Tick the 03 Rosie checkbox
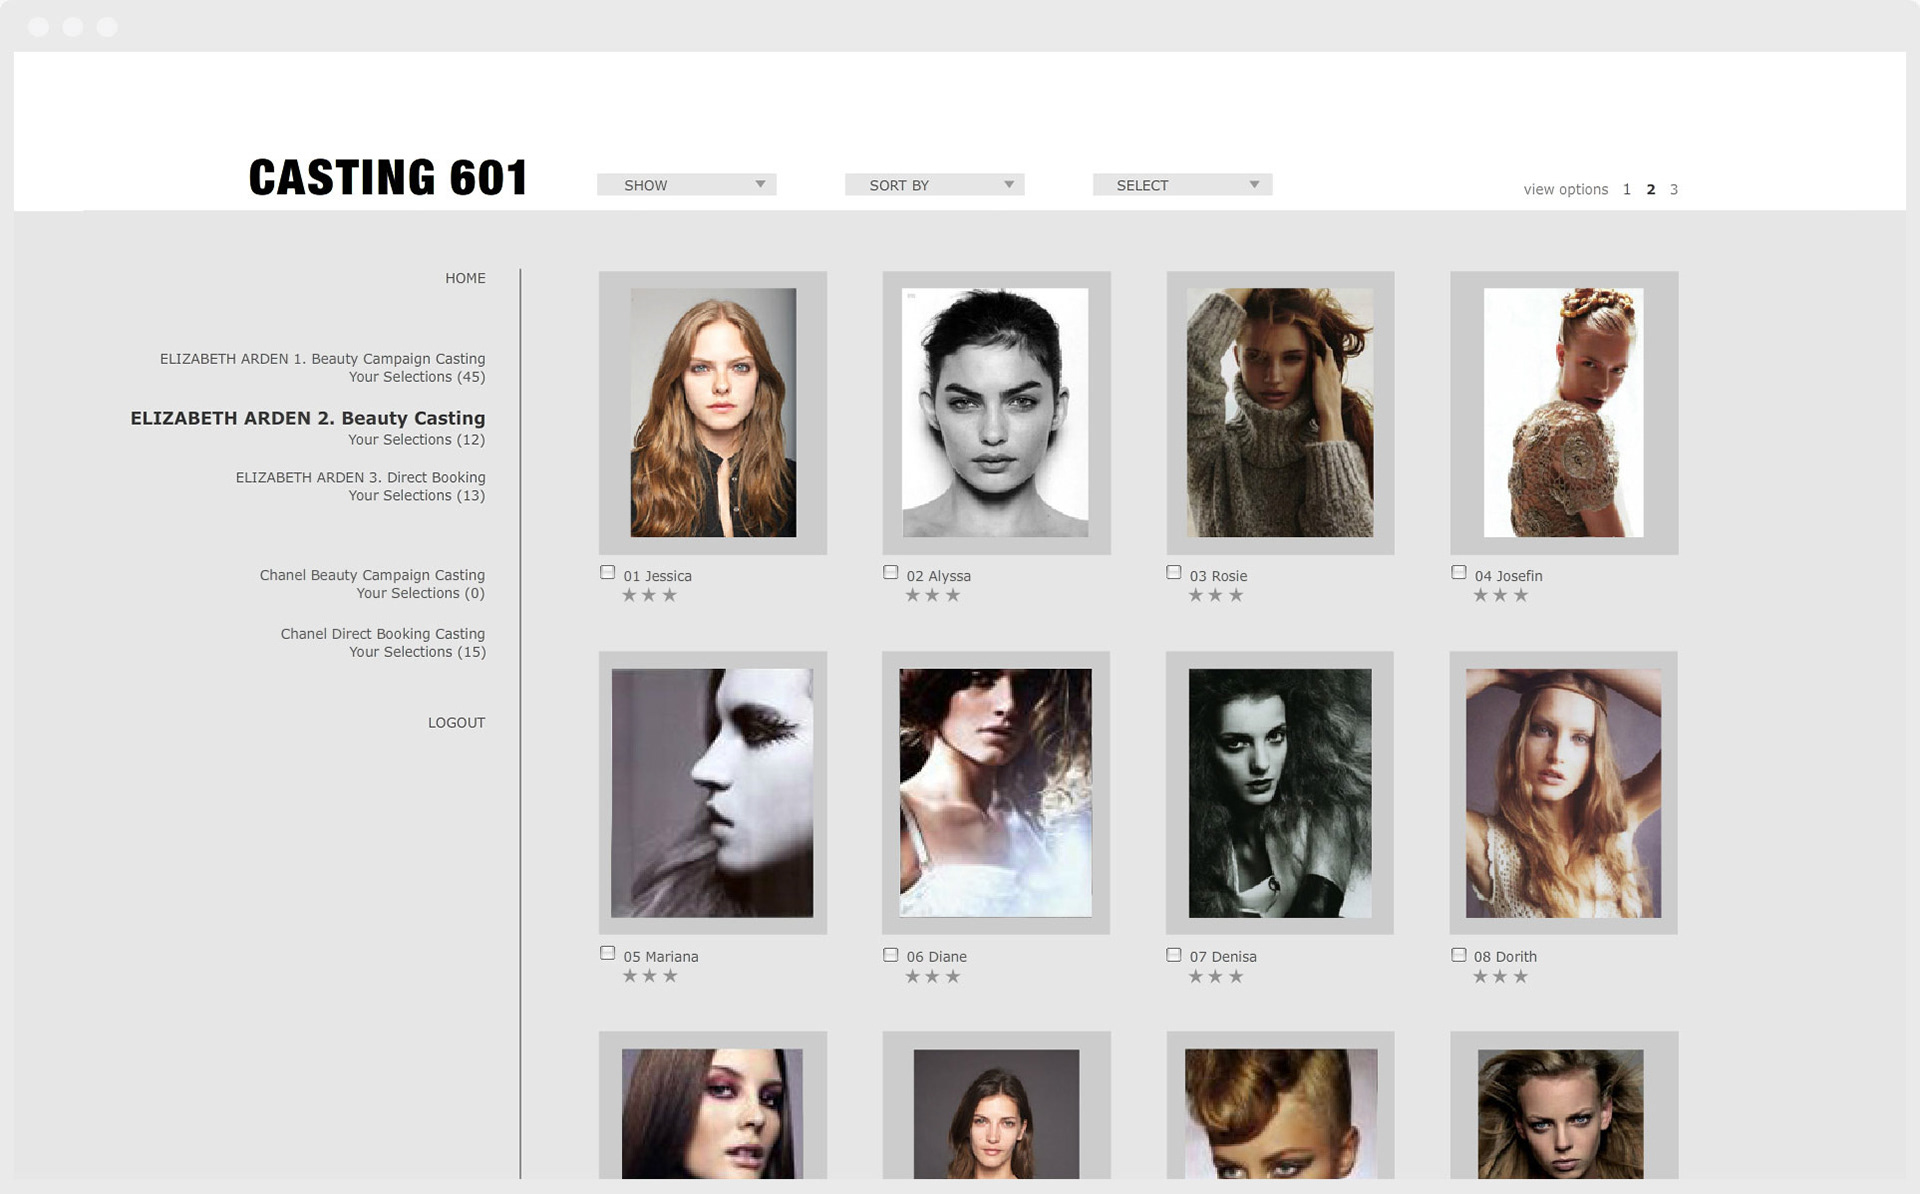Image resolution: width=1920 pixels, height=1194 pixels. 1174,573
